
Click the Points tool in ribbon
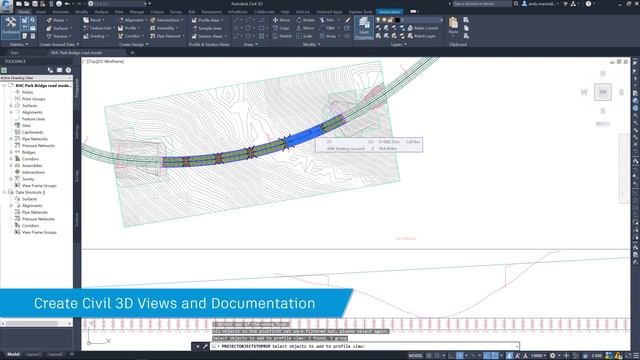point(56,20)
